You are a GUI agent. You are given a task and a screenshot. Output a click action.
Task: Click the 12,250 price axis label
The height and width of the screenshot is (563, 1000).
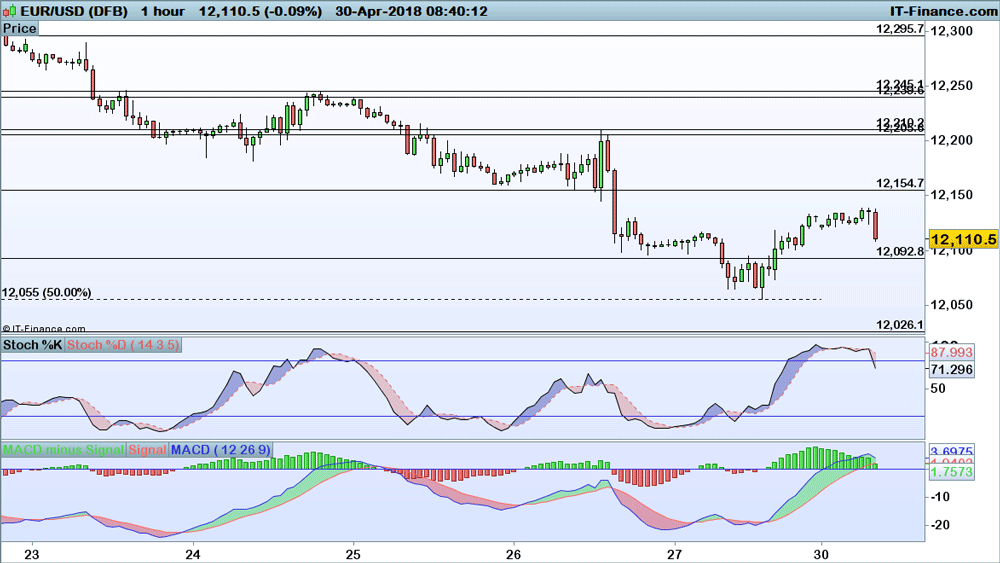952,85
